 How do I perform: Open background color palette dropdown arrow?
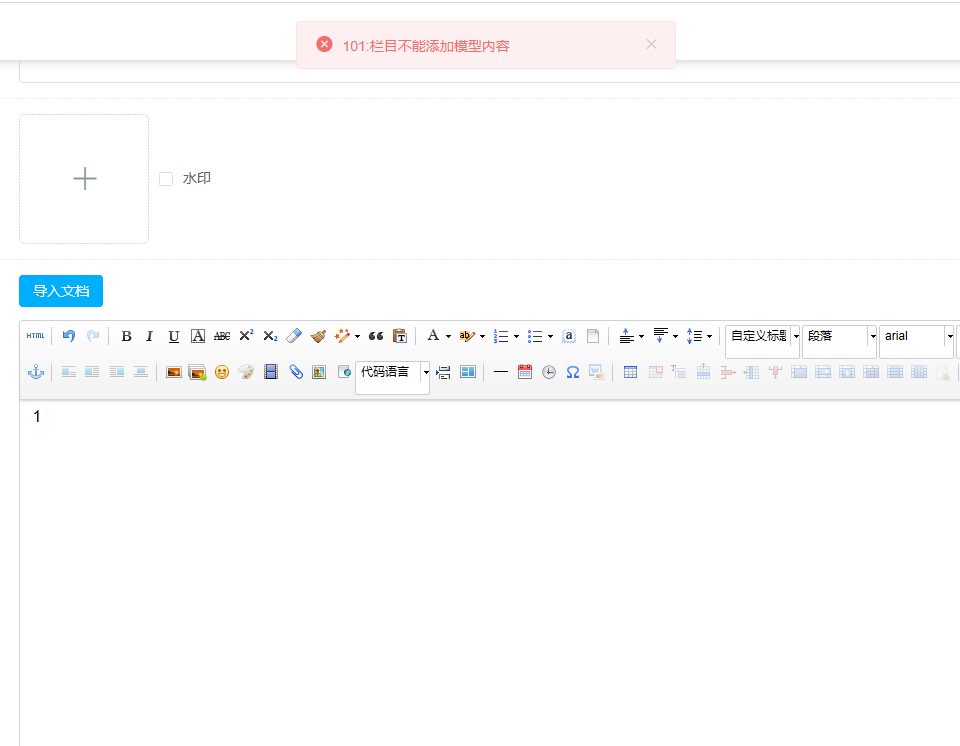[x=482, y=336]
